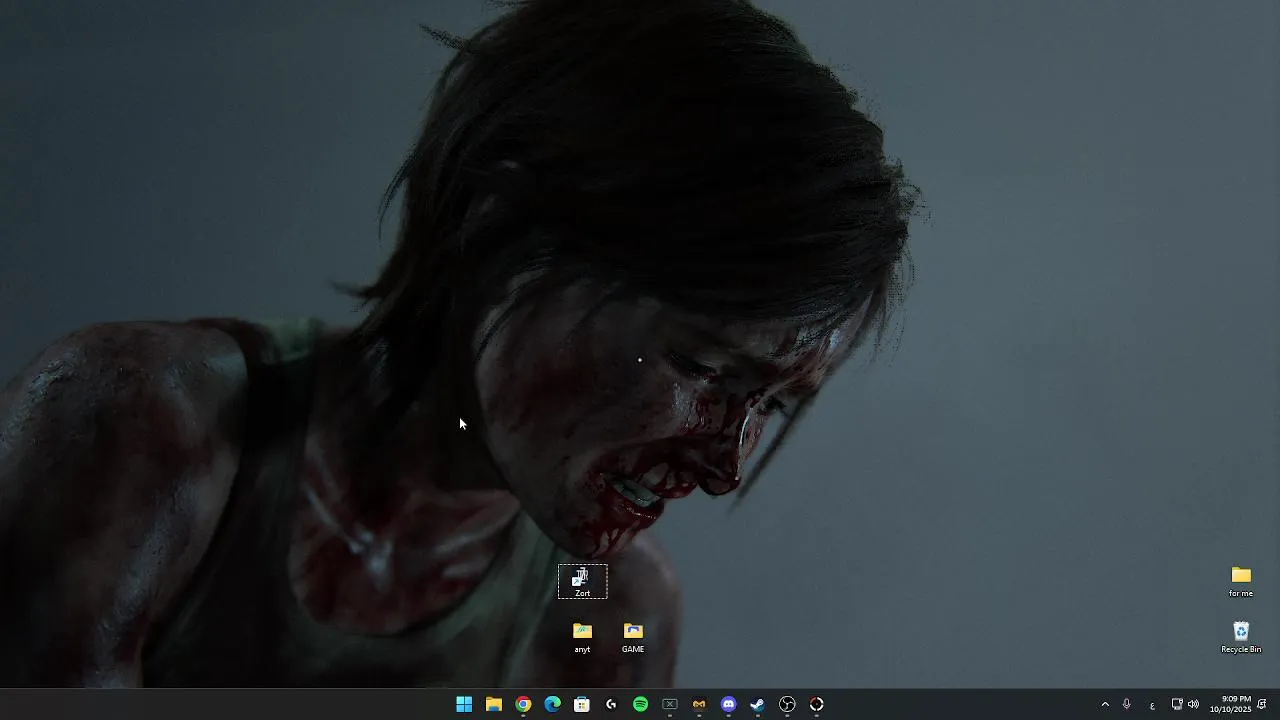Open the orange M app on the taskbar
This screenshot has width=1280, height=720.
(x=699, y=704)
